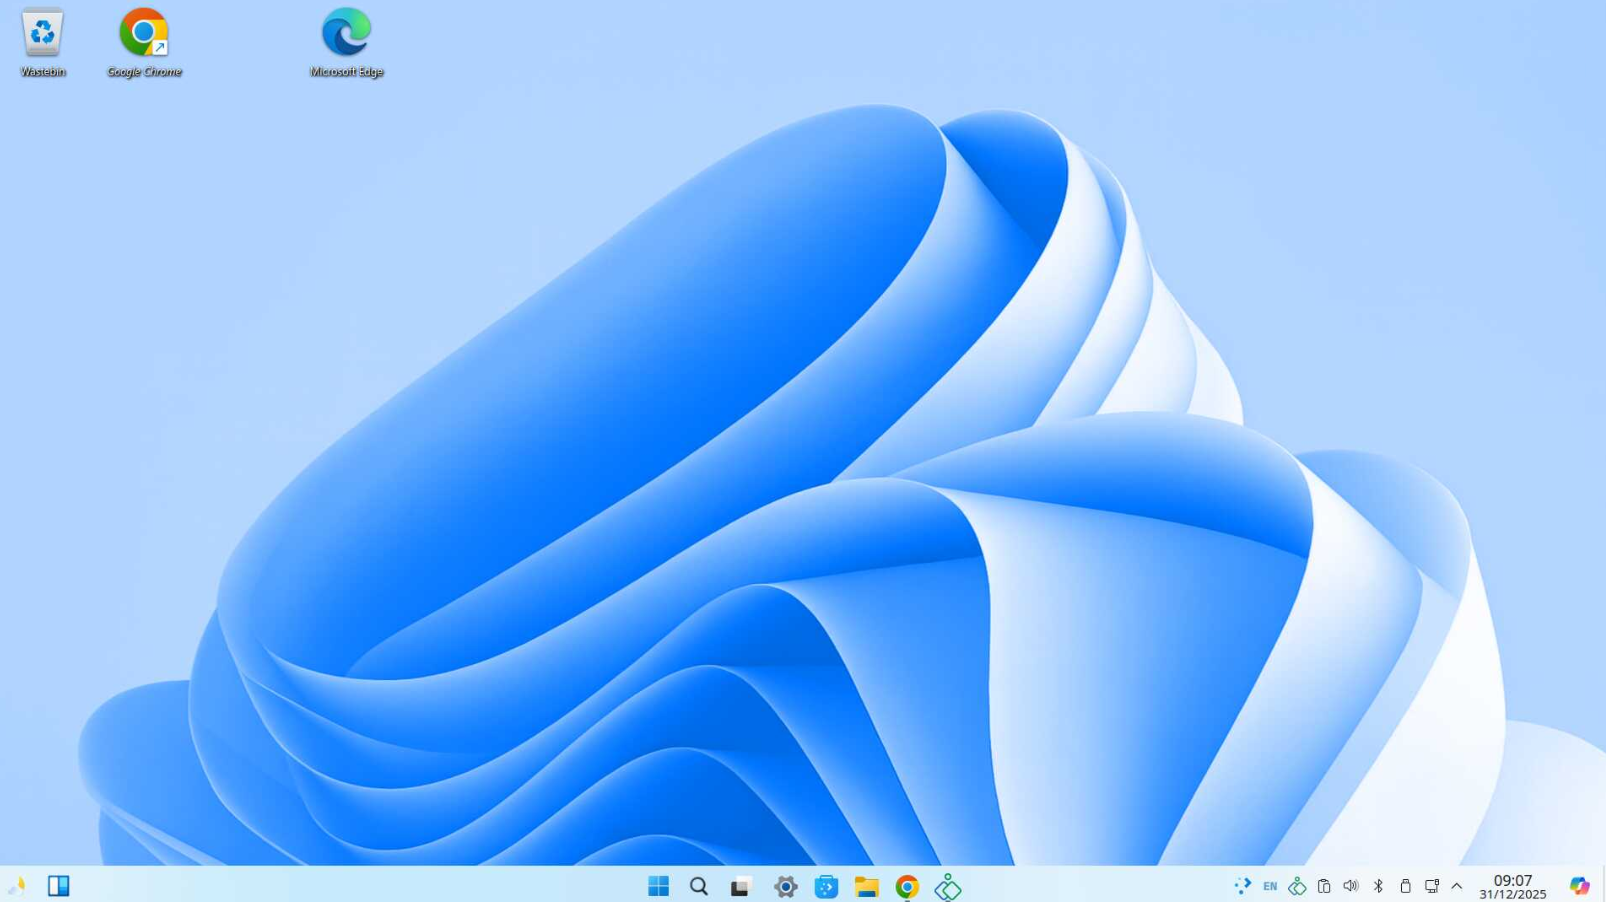Open the Windows Start menu
This screenshot has width=1606, height=902.
coord(658,886)
